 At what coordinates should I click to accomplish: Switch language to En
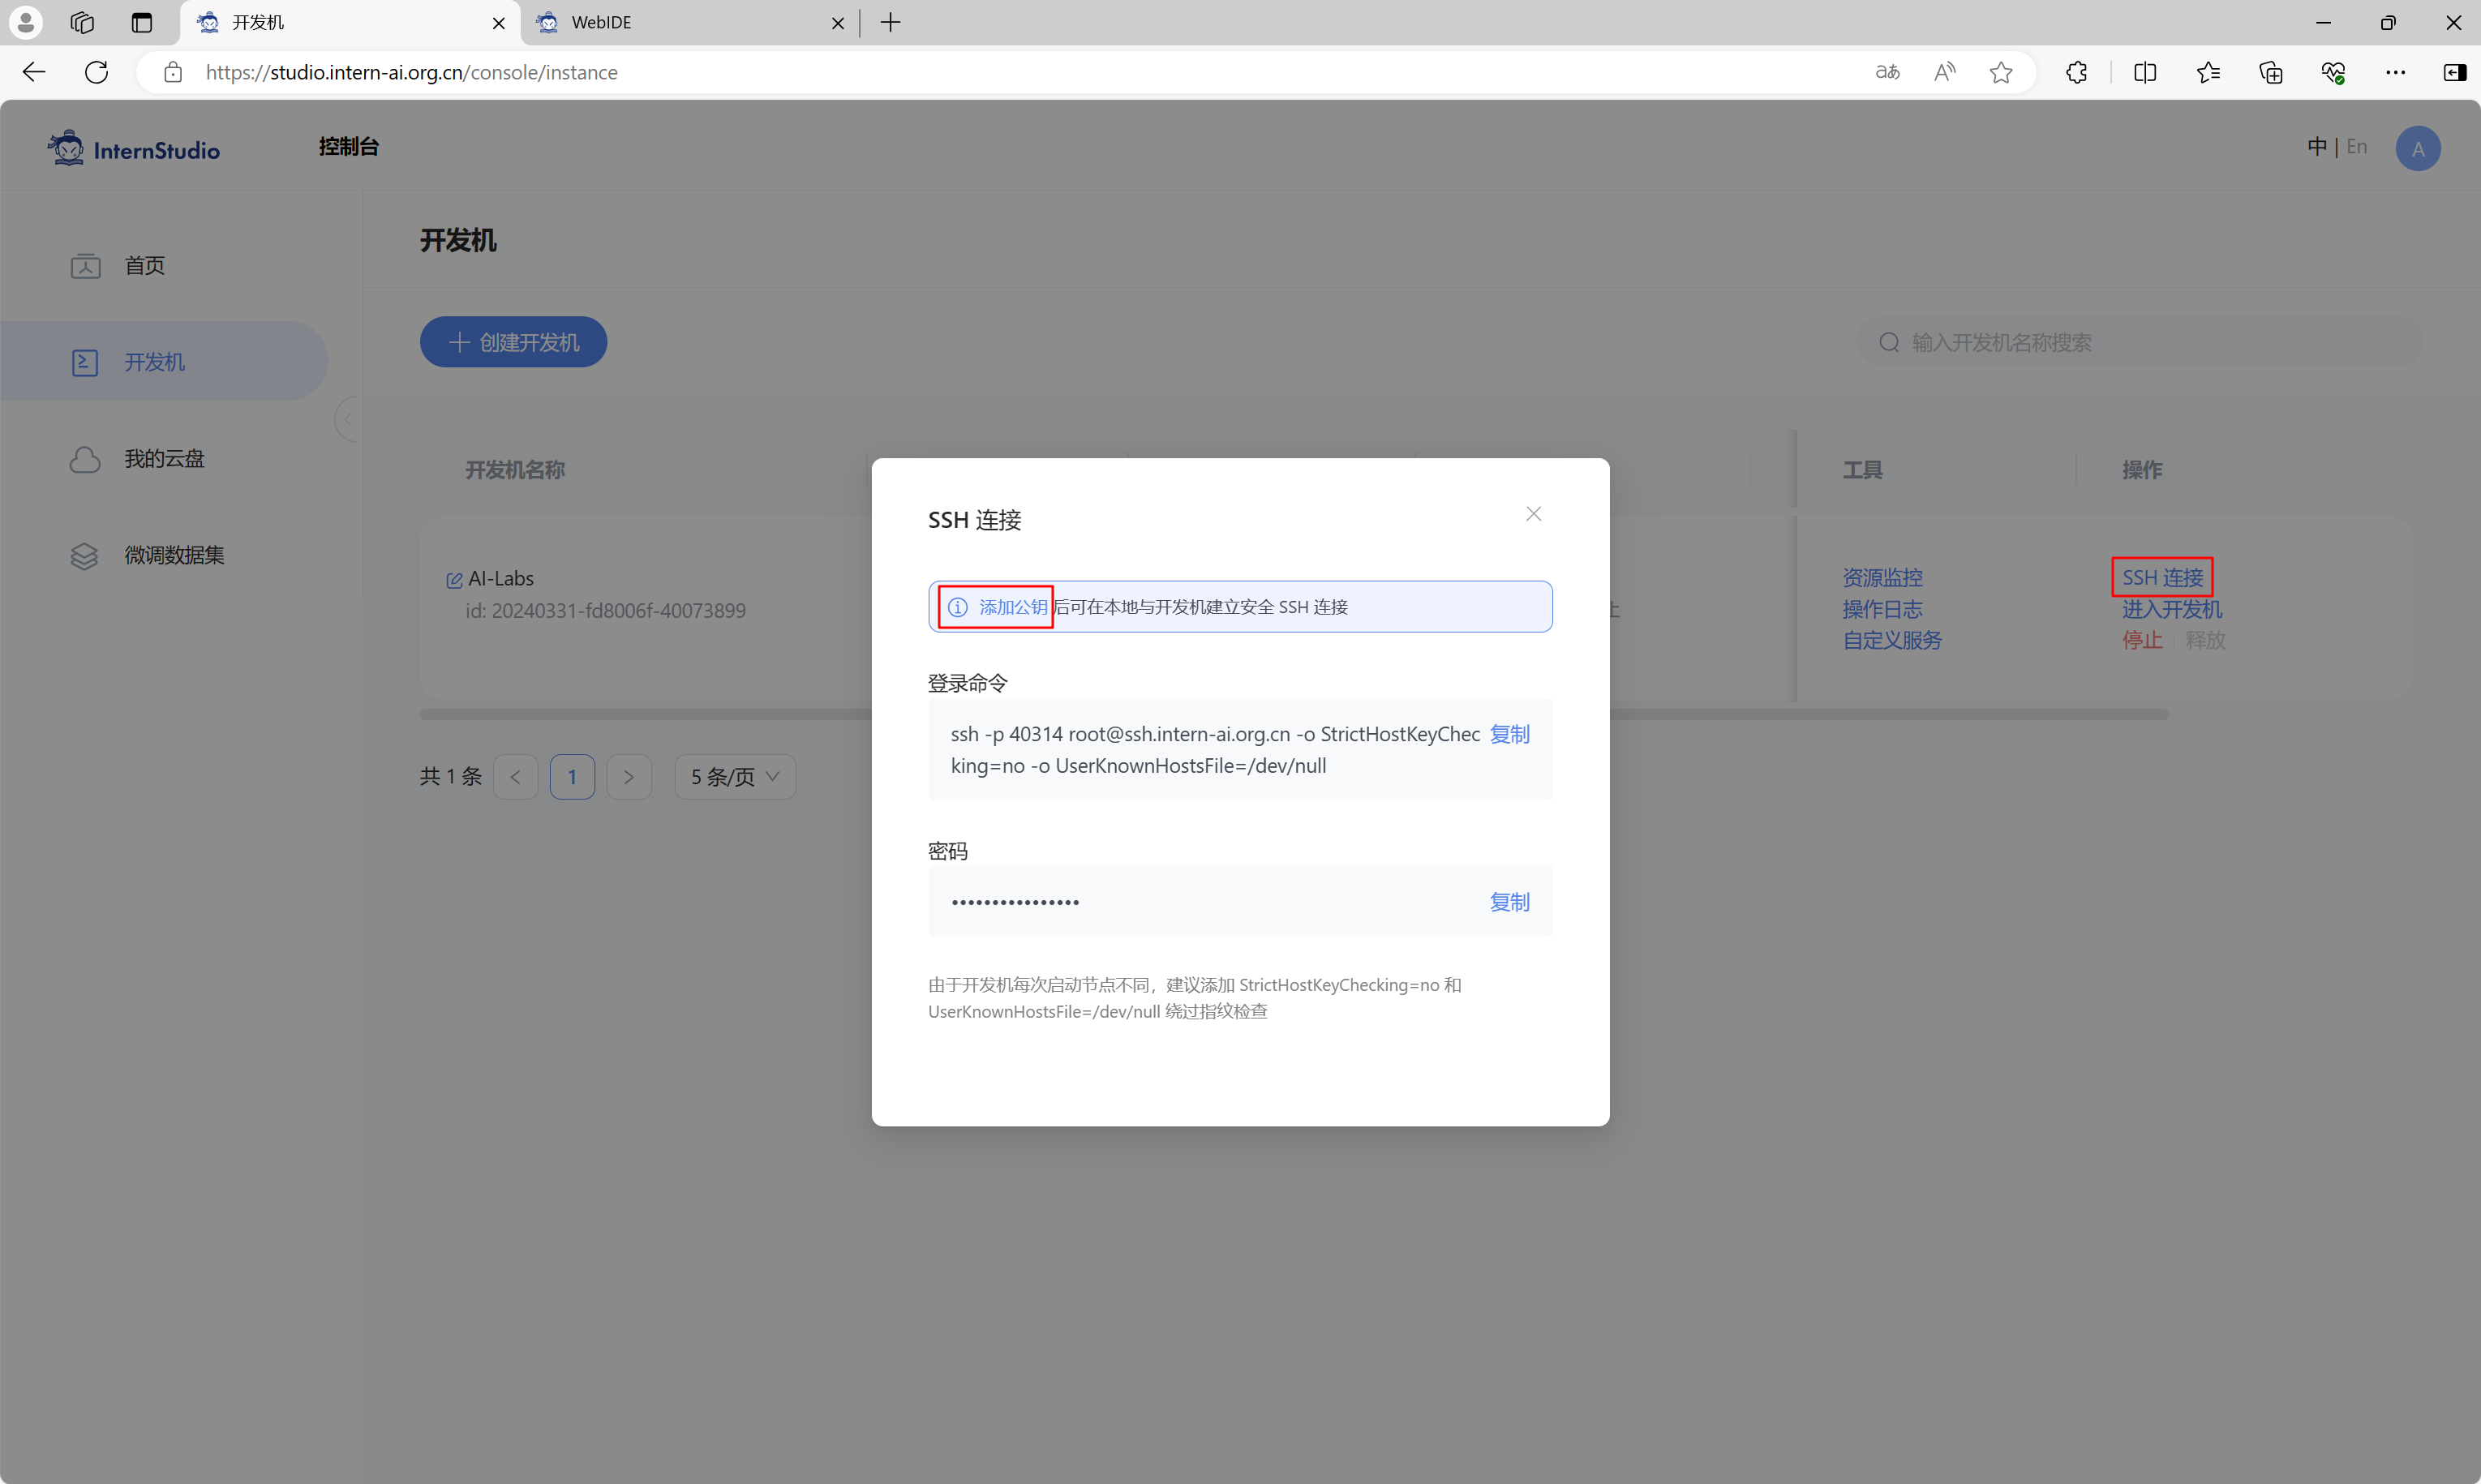[x=2357, y=147]
